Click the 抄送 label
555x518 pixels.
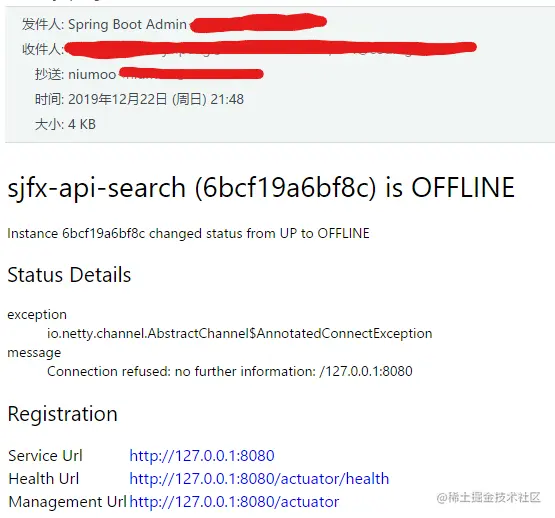point(49,74)
